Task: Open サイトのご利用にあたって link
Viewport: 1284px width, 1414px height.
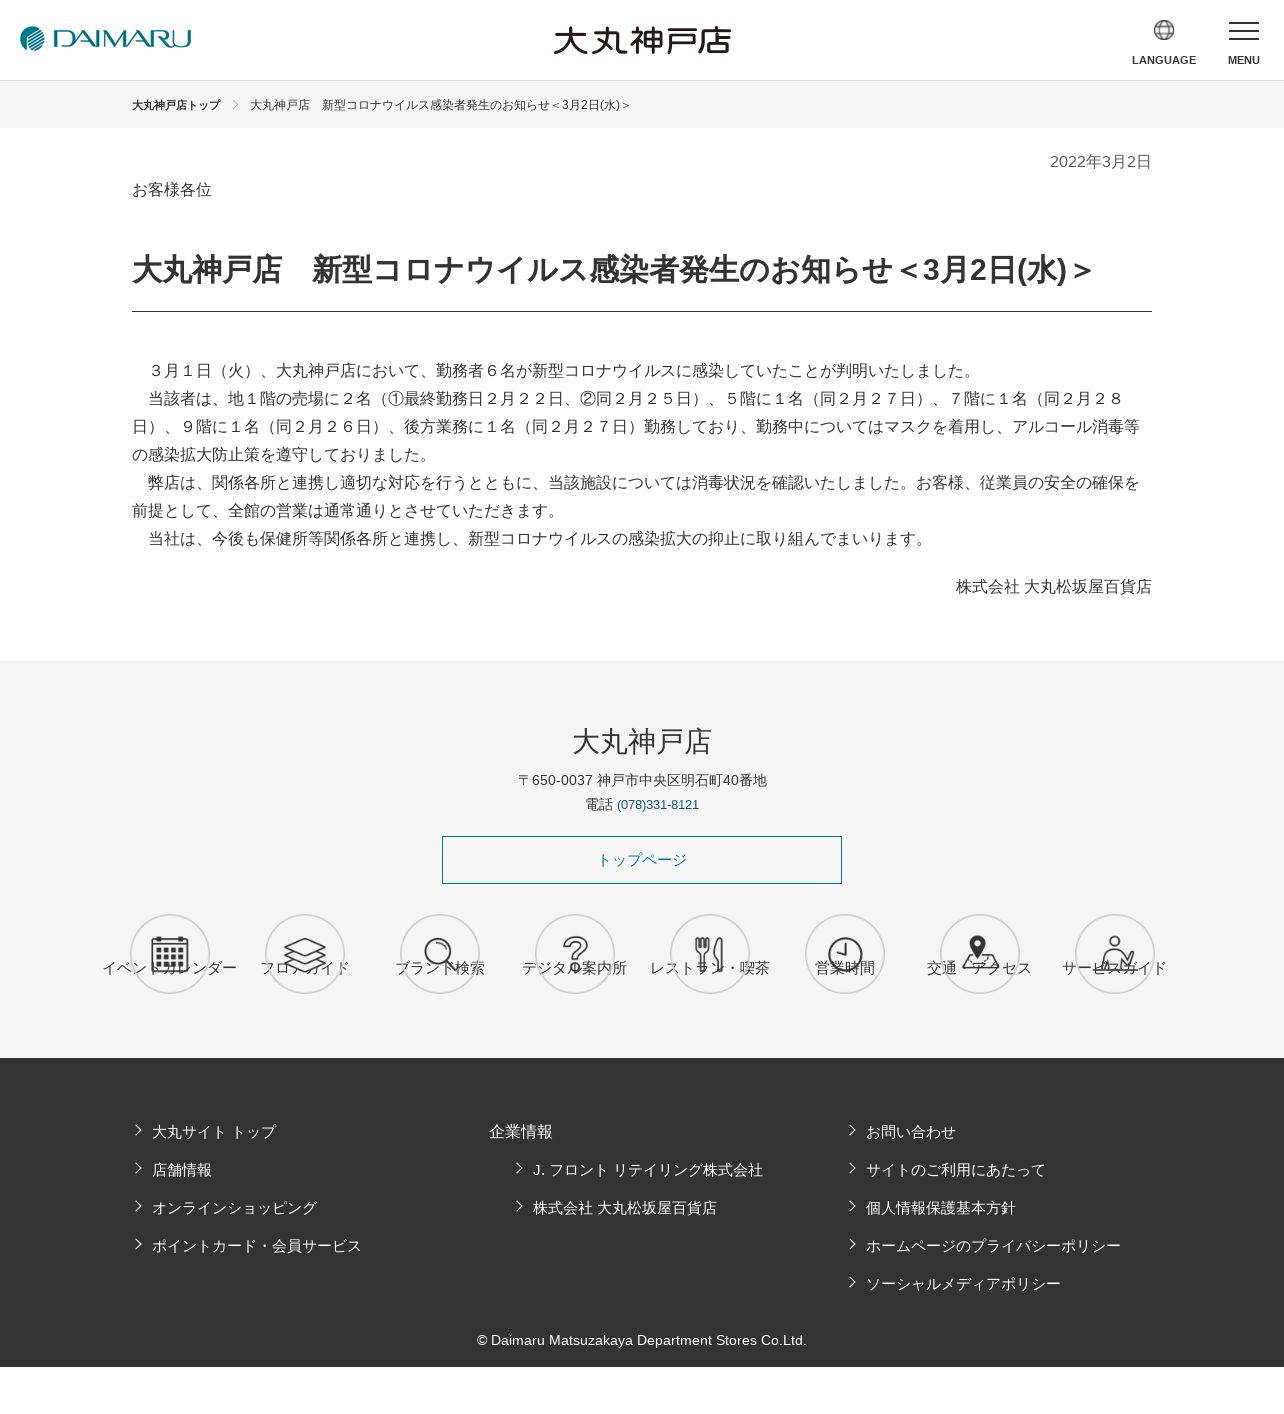Action: click(956, 1170)
